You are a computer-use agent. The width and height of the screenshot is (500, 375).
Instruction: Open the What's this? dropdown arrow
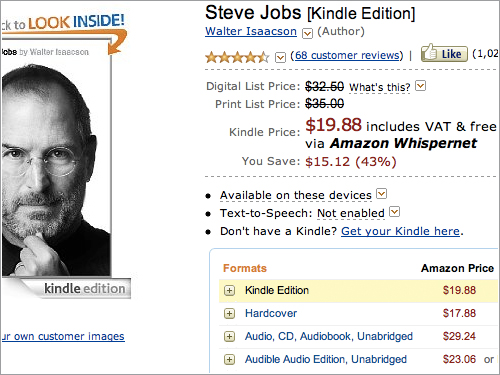(421, 86)
